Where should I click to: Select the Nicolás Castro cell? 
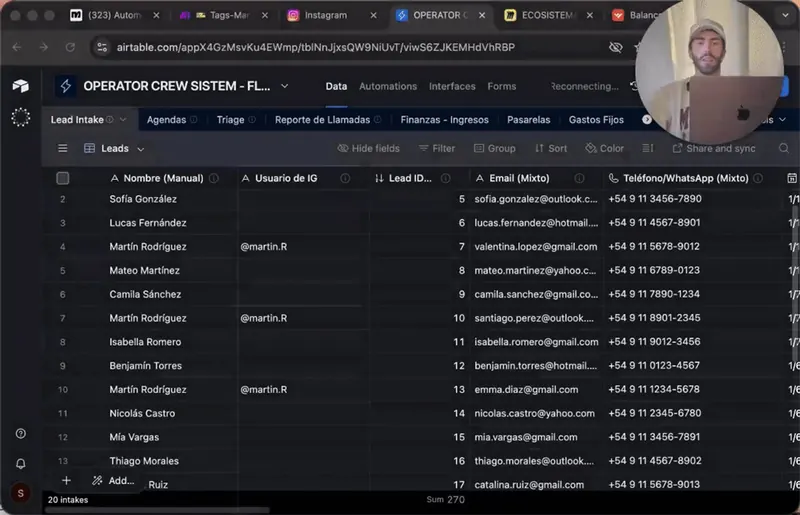pyautogui.click(x=143, y=413)
